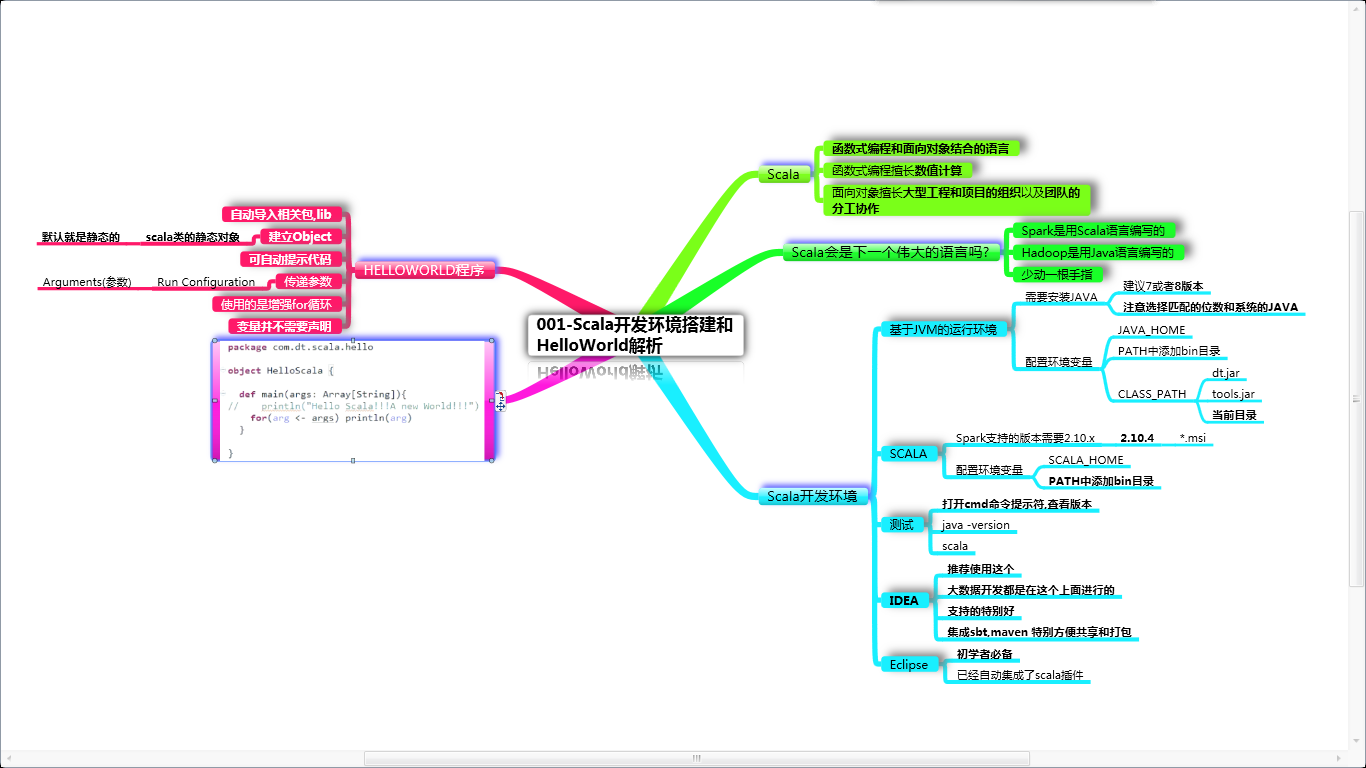This screenshot has height=768, width=1366.
Task: Select the HelloScala code image topic
Action: (x=354, y=400)
